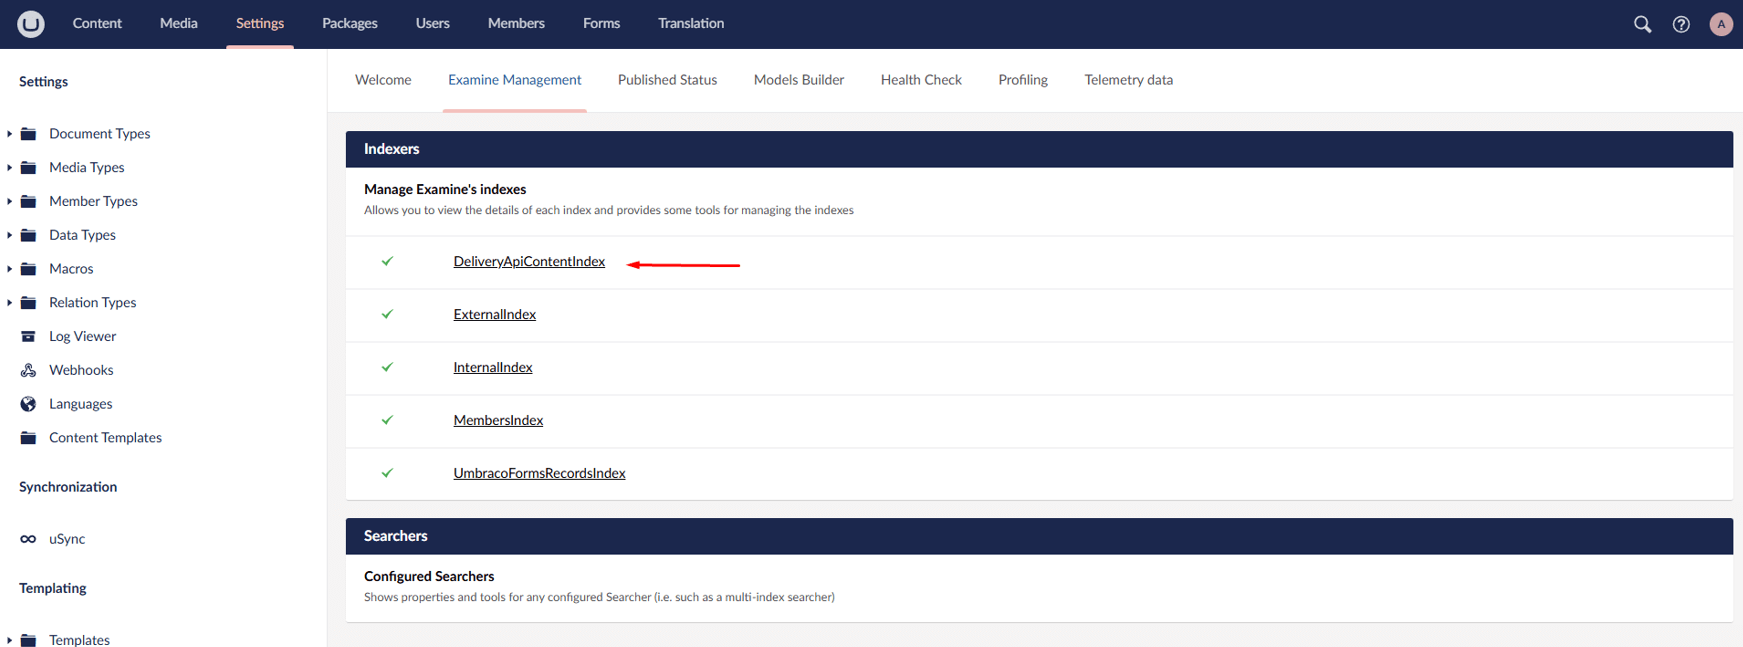Click the Macros folder icon
Image resolution: width=1743 pixels, height=647 pixels.
coord(28,269)
